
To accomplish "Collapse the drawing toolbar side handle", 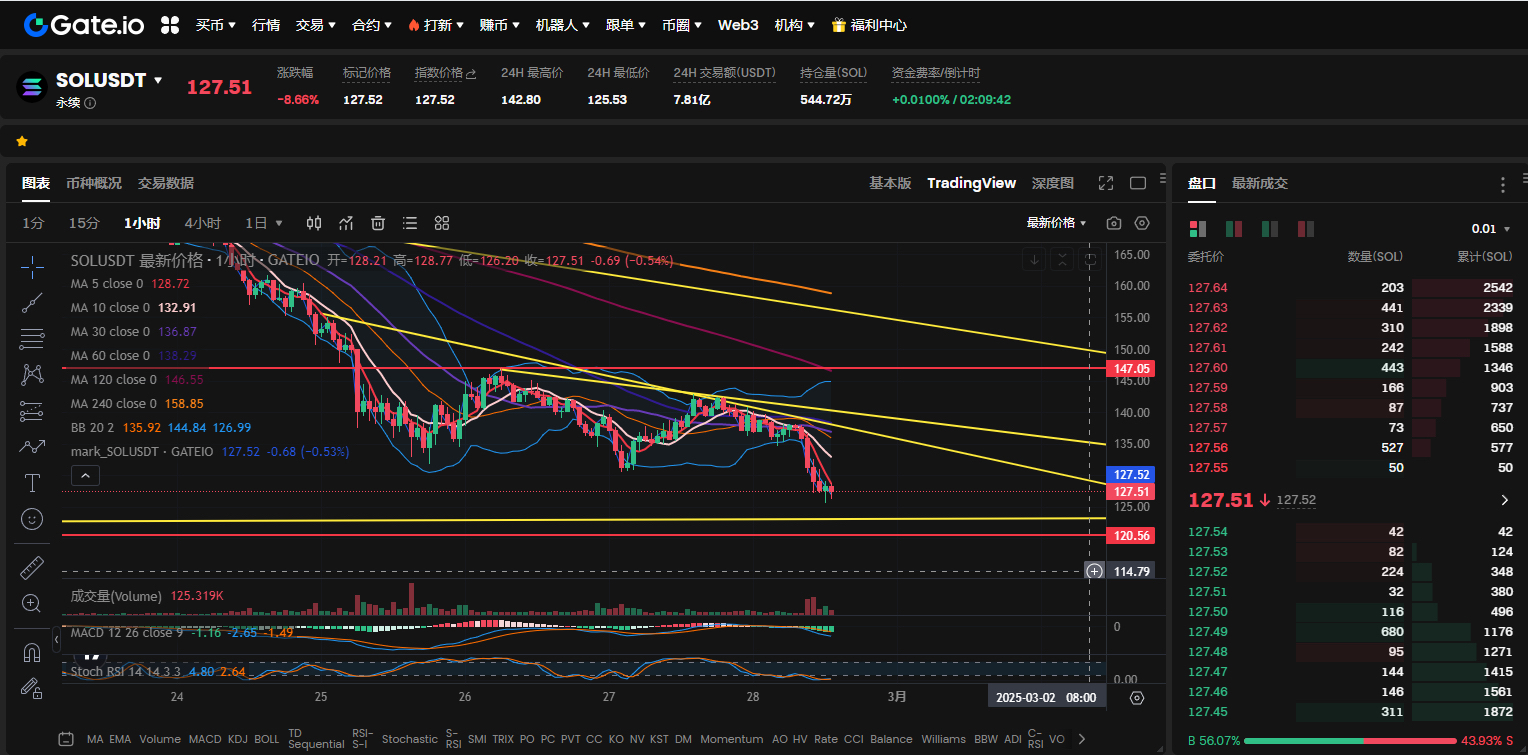I will tap(58, 637).
